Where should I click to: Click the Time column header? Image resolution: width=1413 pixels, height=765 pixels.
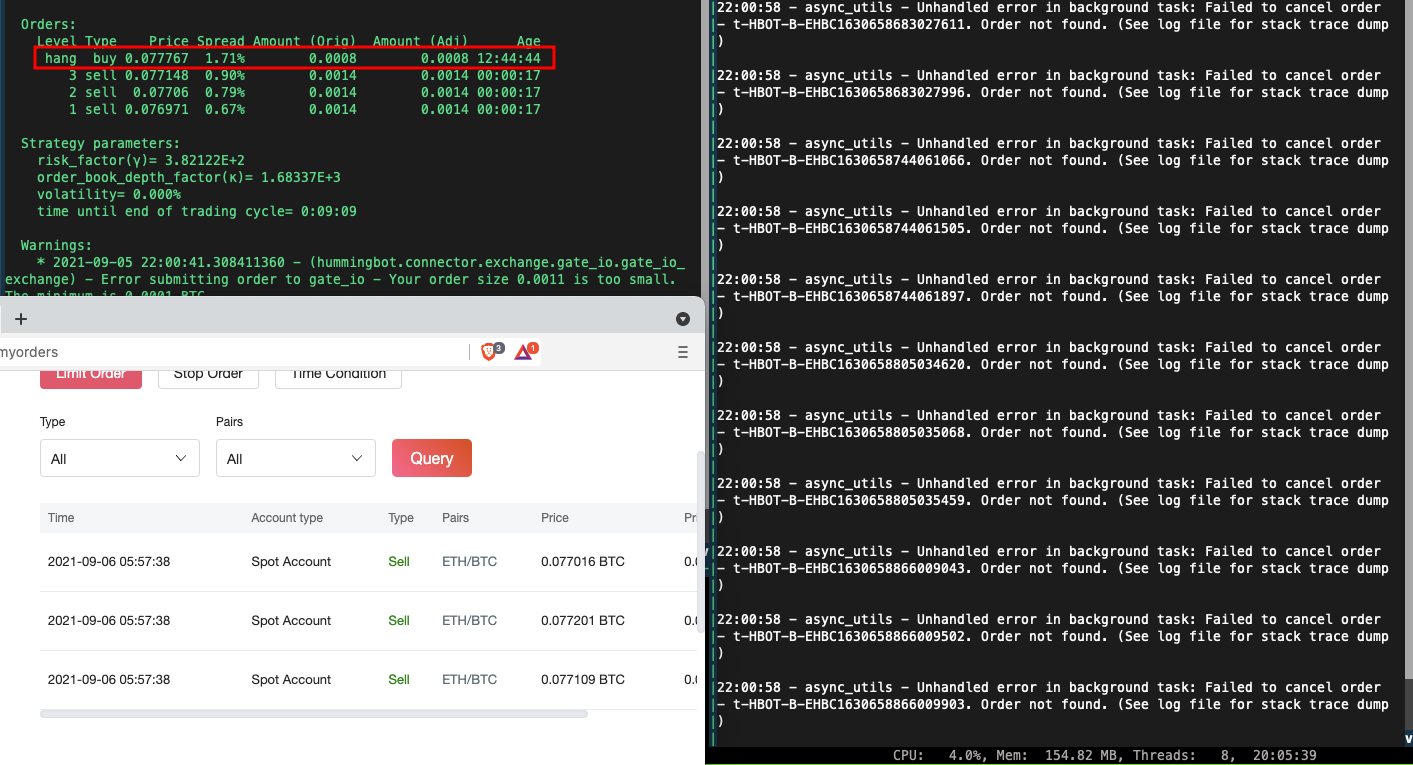60,518
